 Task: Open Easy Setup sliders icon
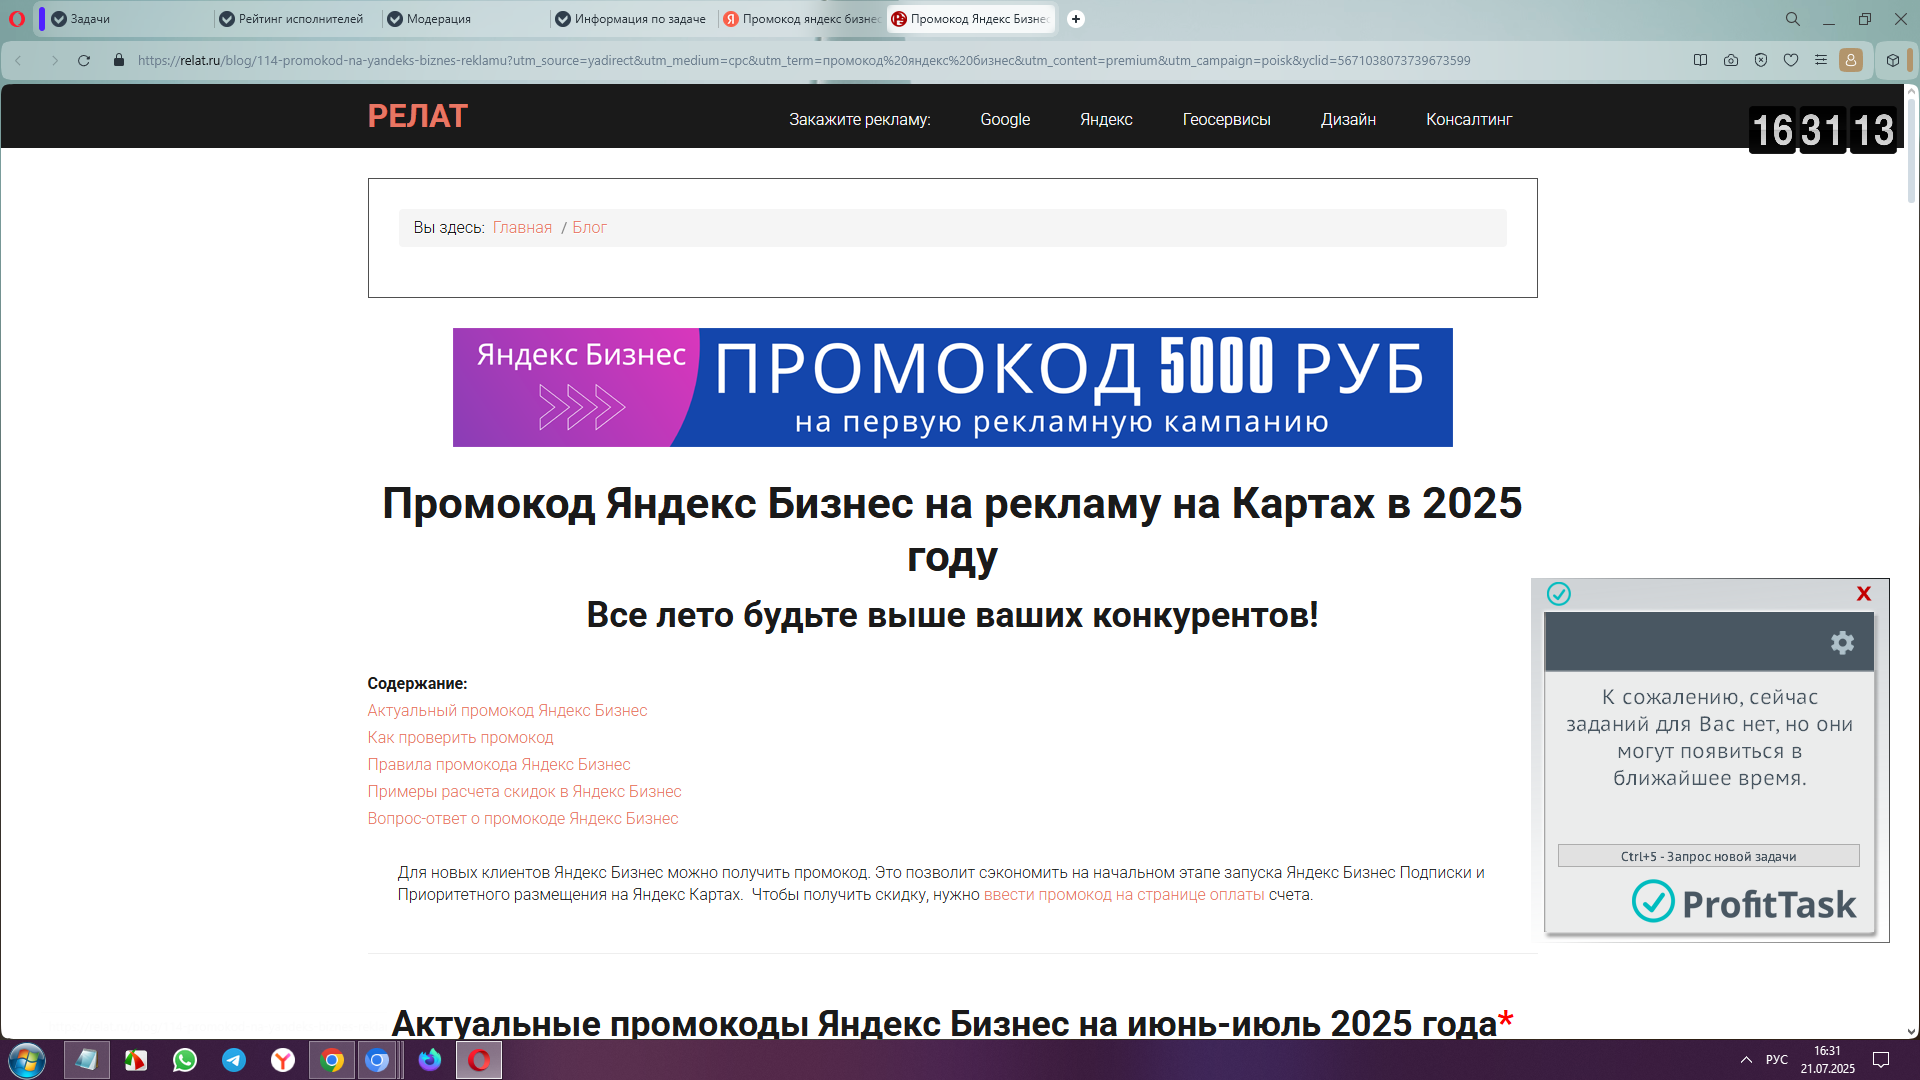(1821, 61)
